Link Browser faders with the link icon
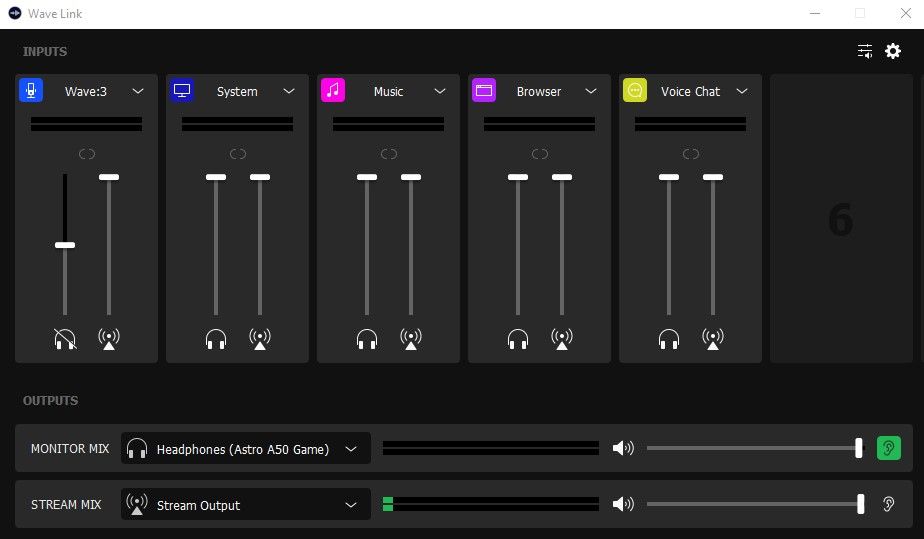This screenshot has width=924, height=539. click(540, 154)
